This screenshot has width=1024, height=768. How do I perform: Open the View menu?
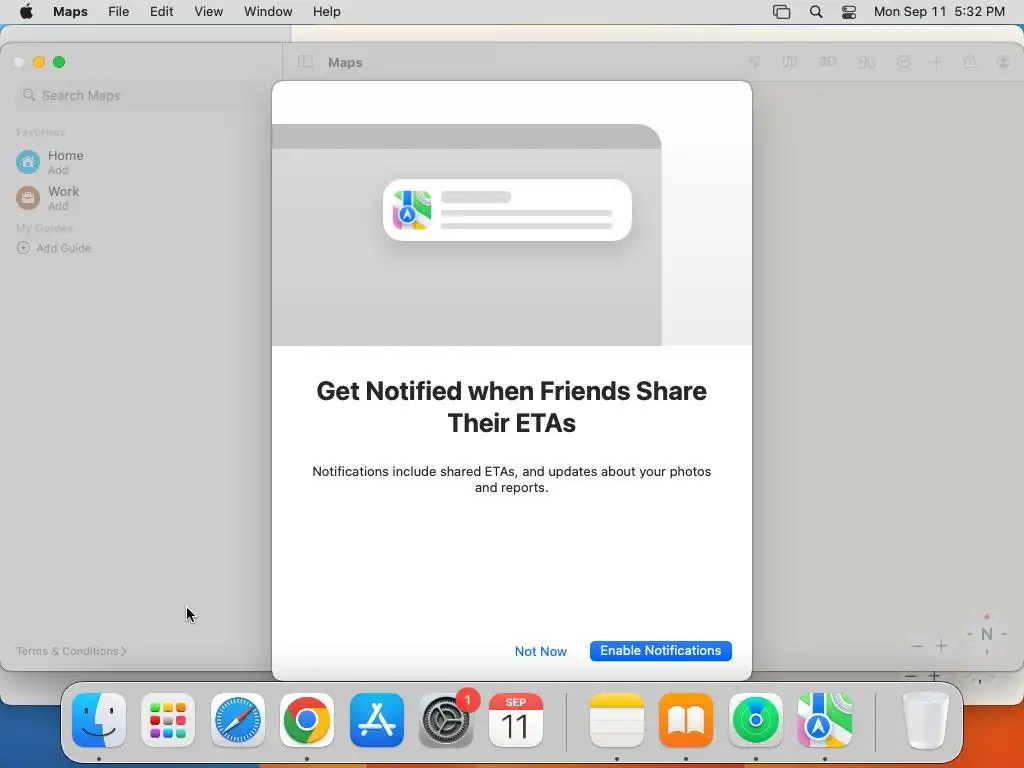[x=208, y=12]
